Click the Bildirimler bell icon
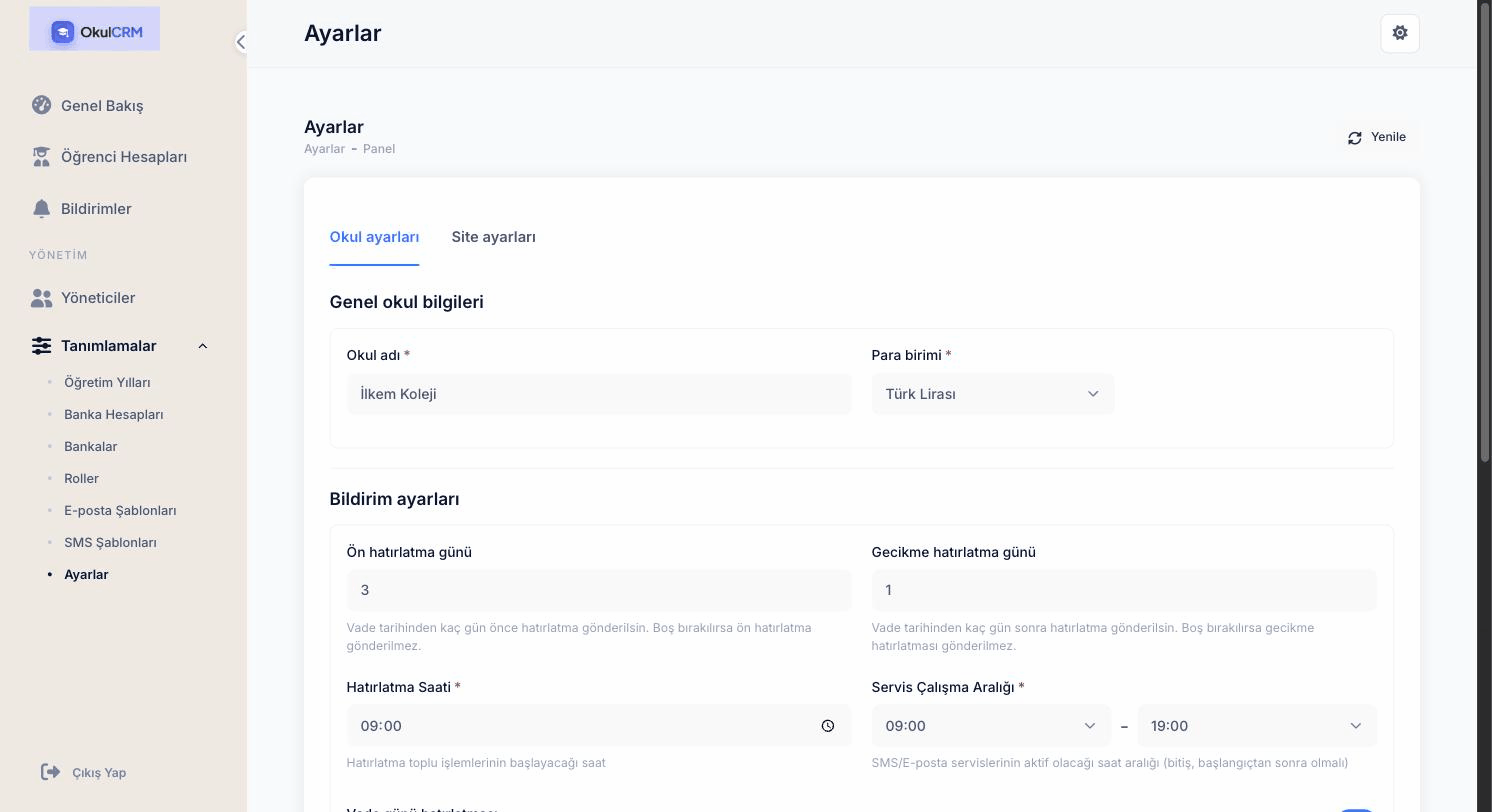The image size is (1492, 812). [x=41, y=208]
